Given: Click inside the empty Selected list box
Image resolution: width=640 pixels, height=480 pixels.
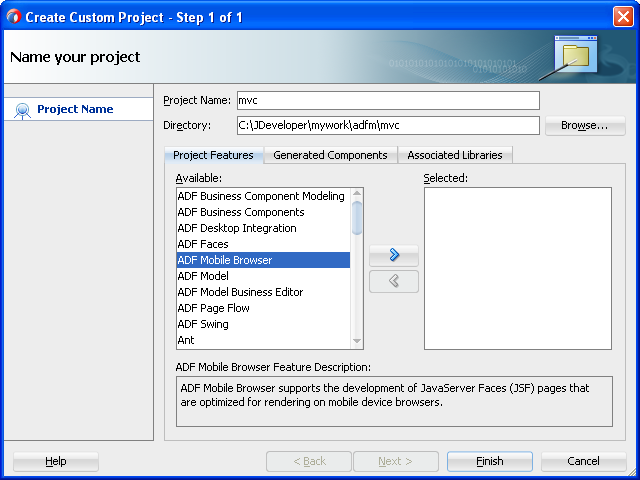Looking at the screenshot, I should (x=518, y=269).
